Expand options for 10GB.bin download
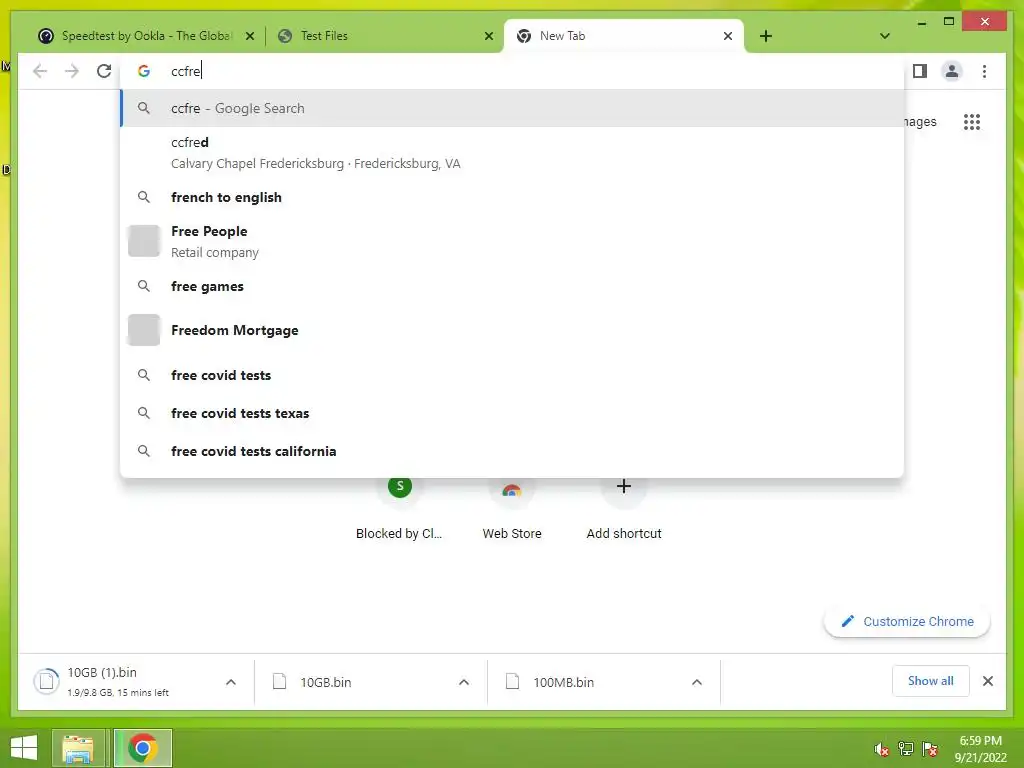This screenshot has width=1024, height=768. (x=464, y=682)
